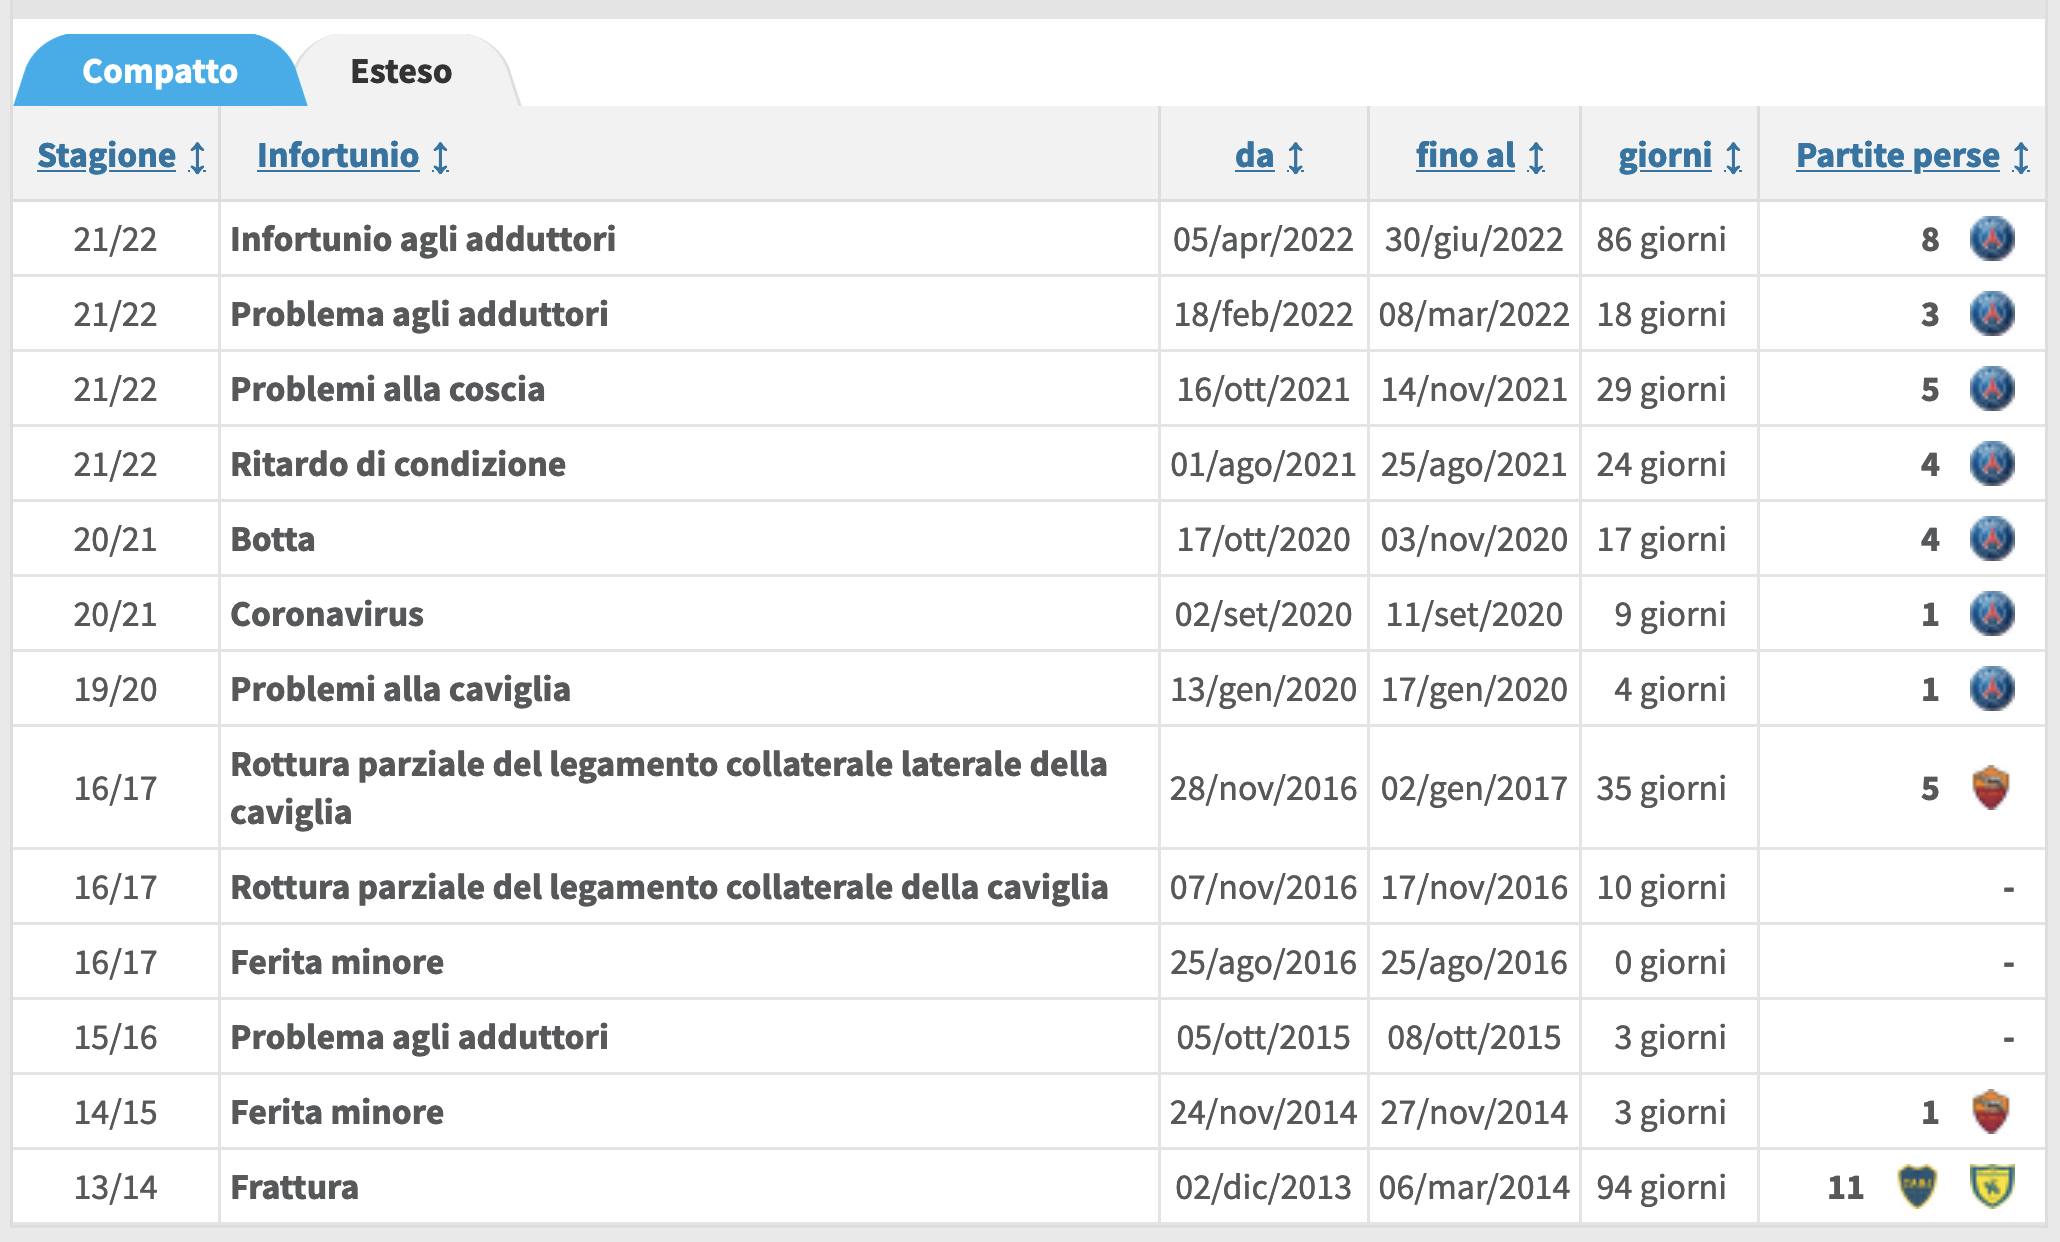Click Chievo crest in Frattura row
This screenshot has height=1242, width=2060.
(x=1991, y=1187)
